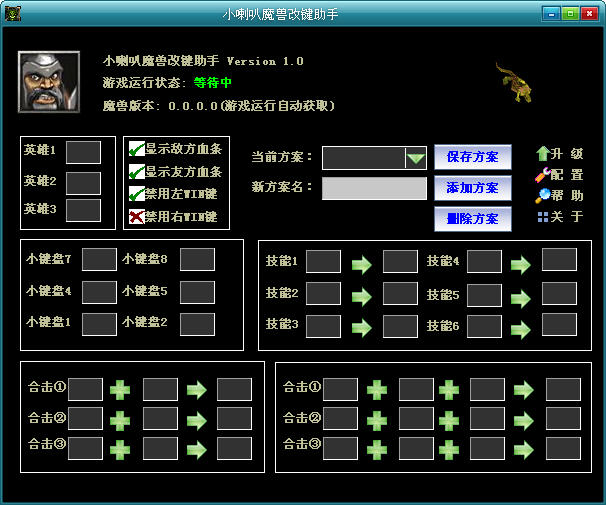Click left panel 合击① arrow icon
Screen dimensions: 606x505
pyautogui.click(x=197, y=390)
